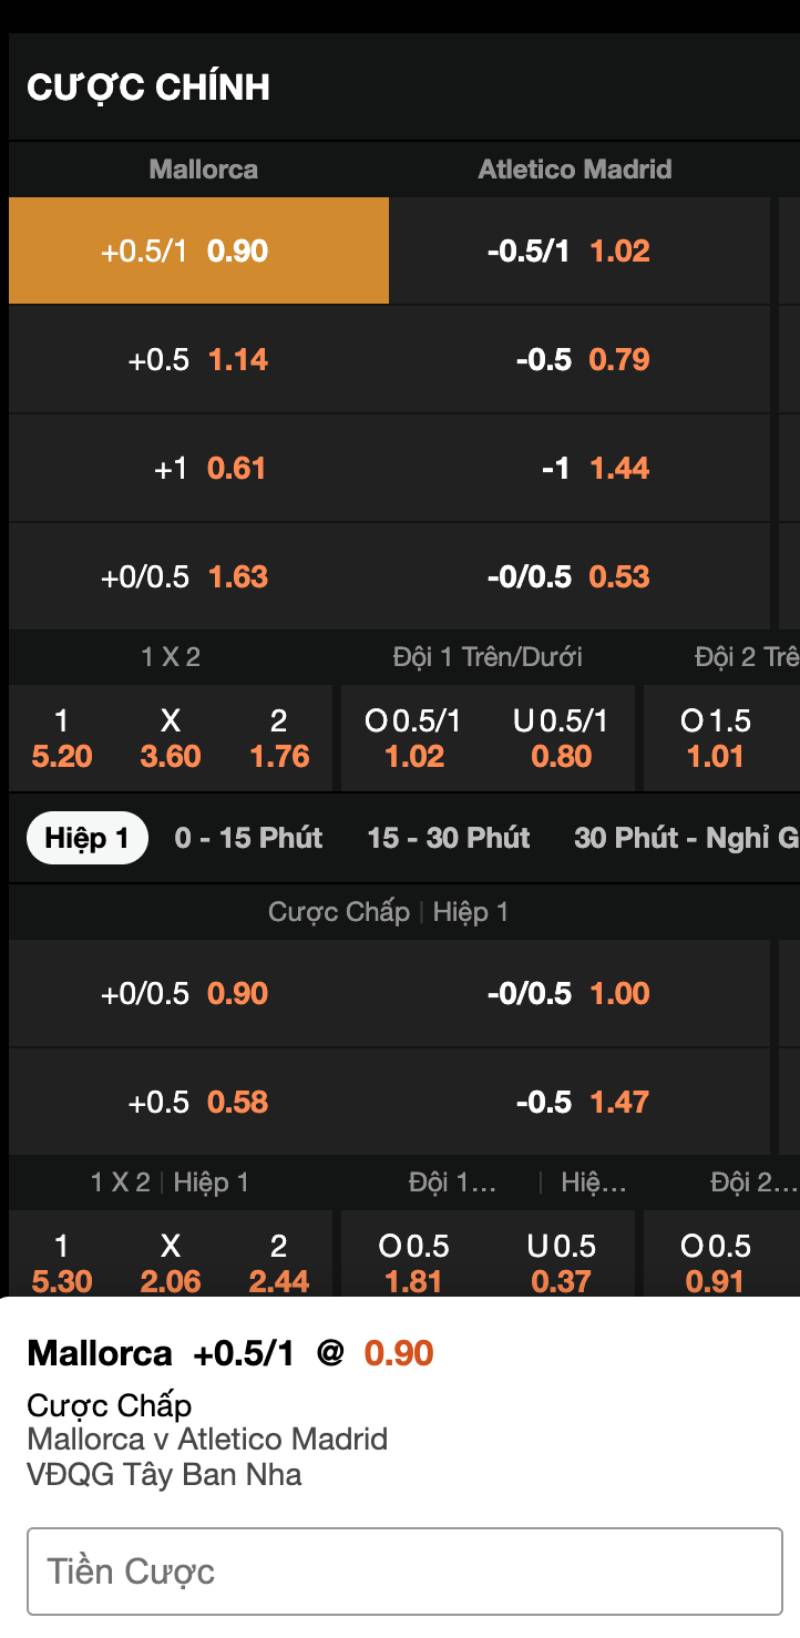Select Mallorca +0.5/1 handicap at 0.90
This screenshot has width=800, height=1638.
[x=198, y=250]
